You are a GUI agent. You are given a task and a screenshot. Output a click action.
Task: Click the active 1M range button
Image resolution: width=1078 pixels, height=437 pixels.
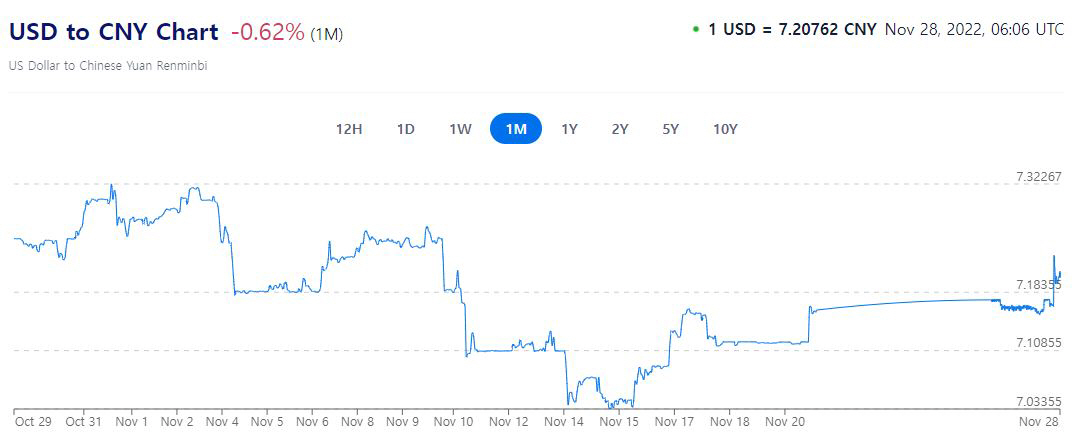click(x=516, y=129)
